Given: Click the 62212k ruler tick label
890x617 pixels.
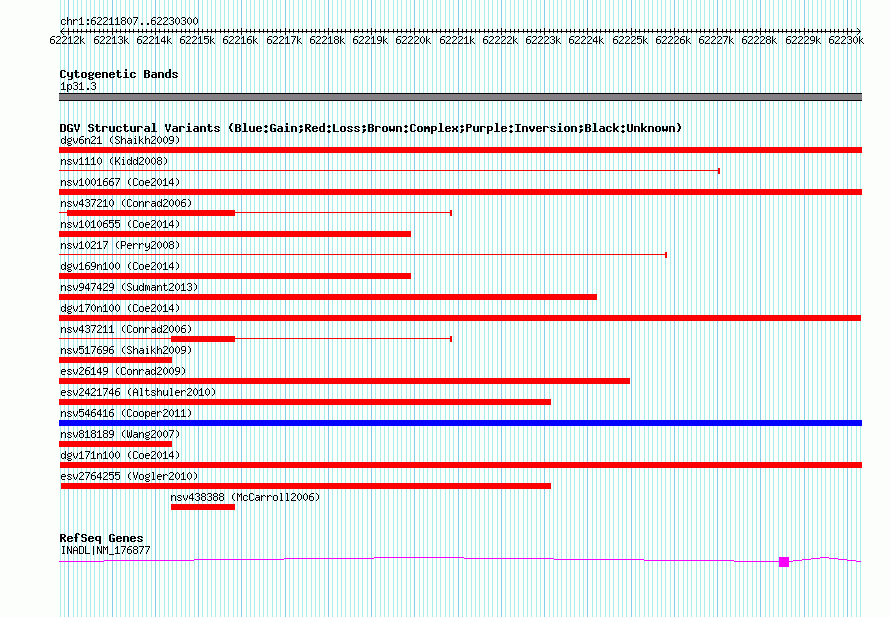Looking at the screenshot, I should coord(67,40).
